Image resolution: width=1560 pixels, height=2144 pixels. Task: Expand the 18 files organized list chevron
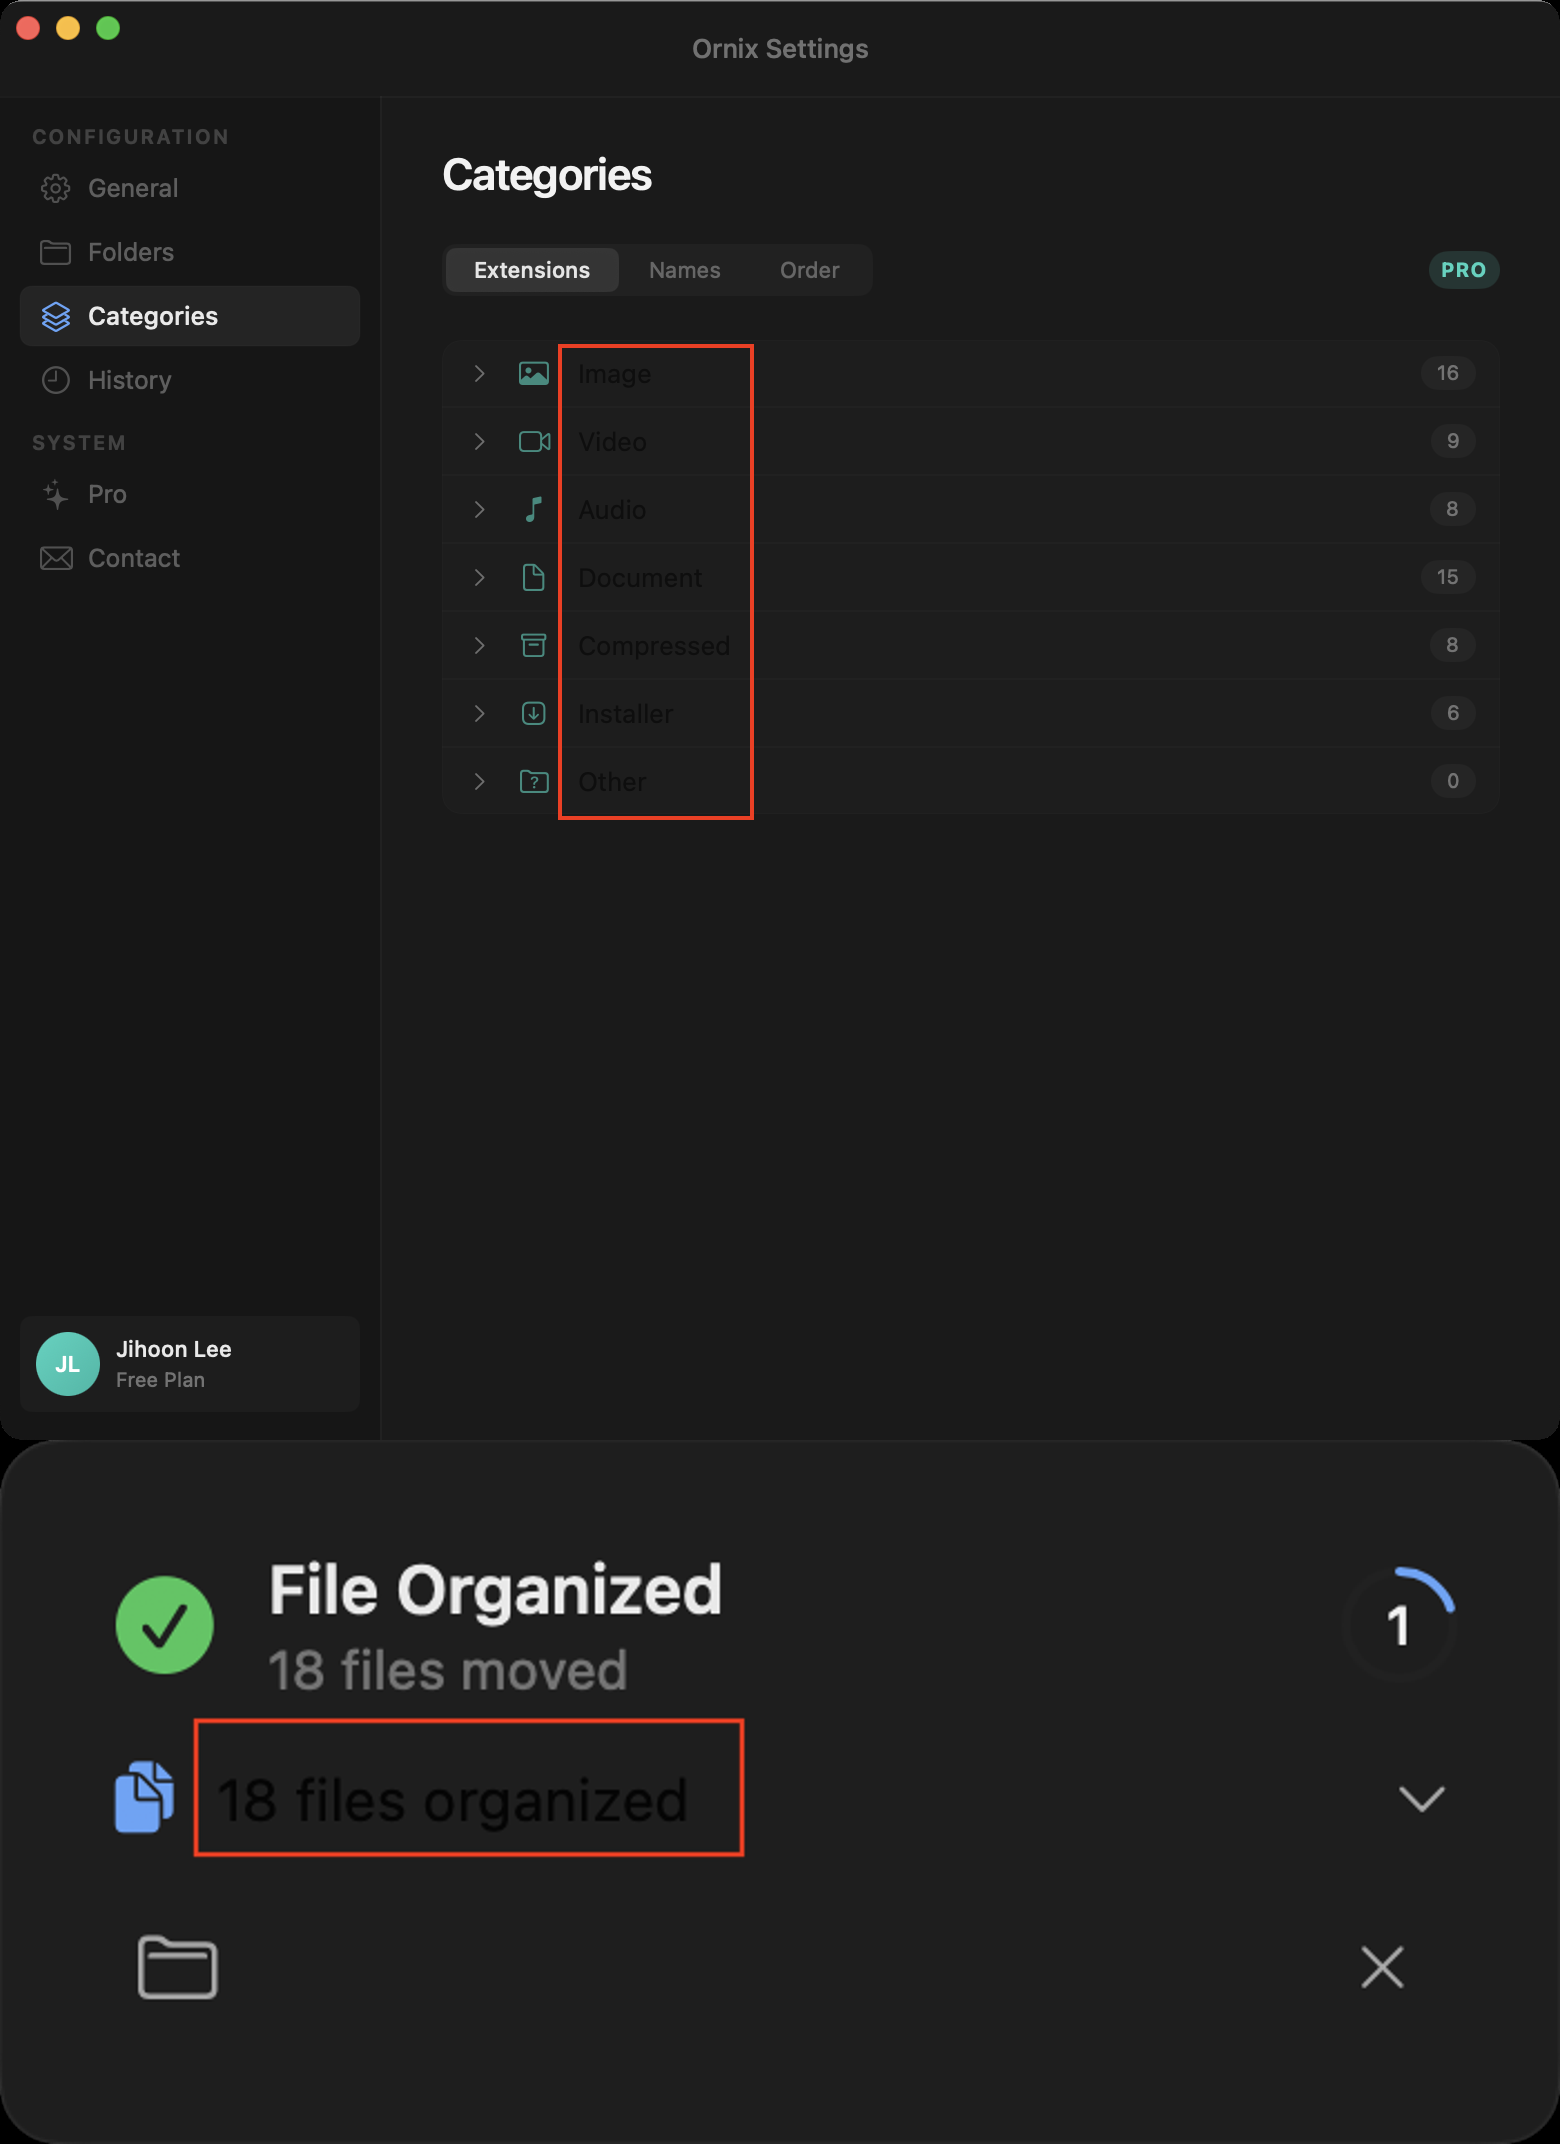(1421, 1798)
